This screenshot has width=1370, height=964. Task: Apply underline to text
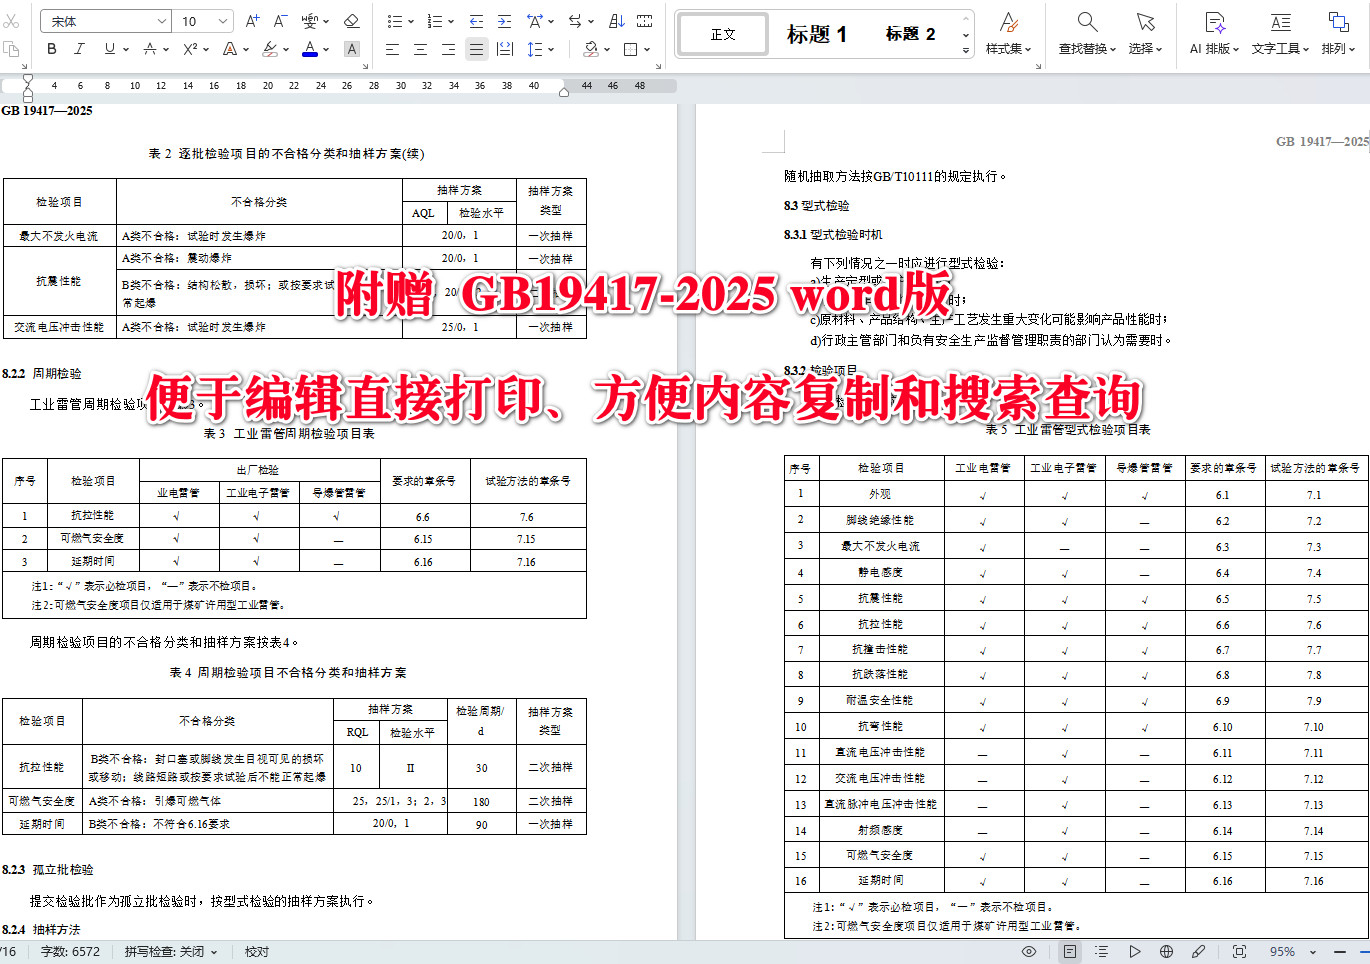pyautogui.click(x=109, y=48)
